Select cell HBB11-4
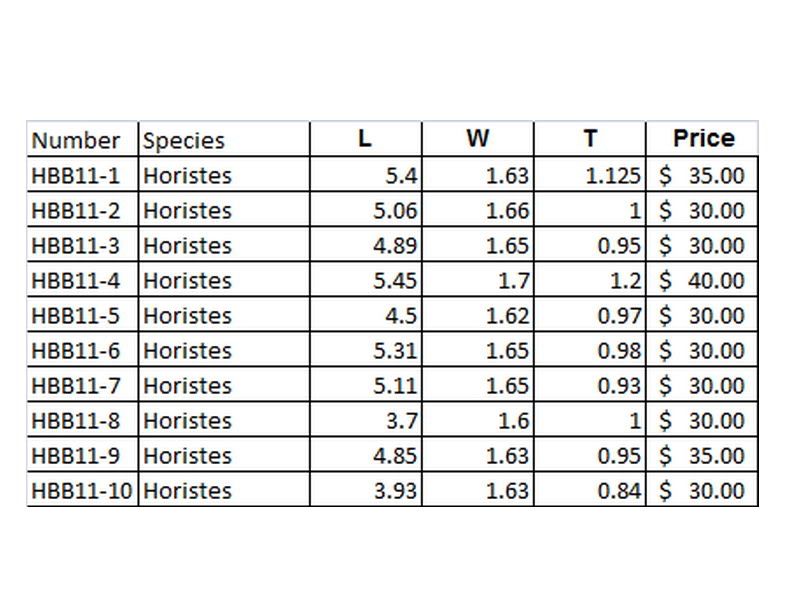The image size is (800, 600). 82,280
